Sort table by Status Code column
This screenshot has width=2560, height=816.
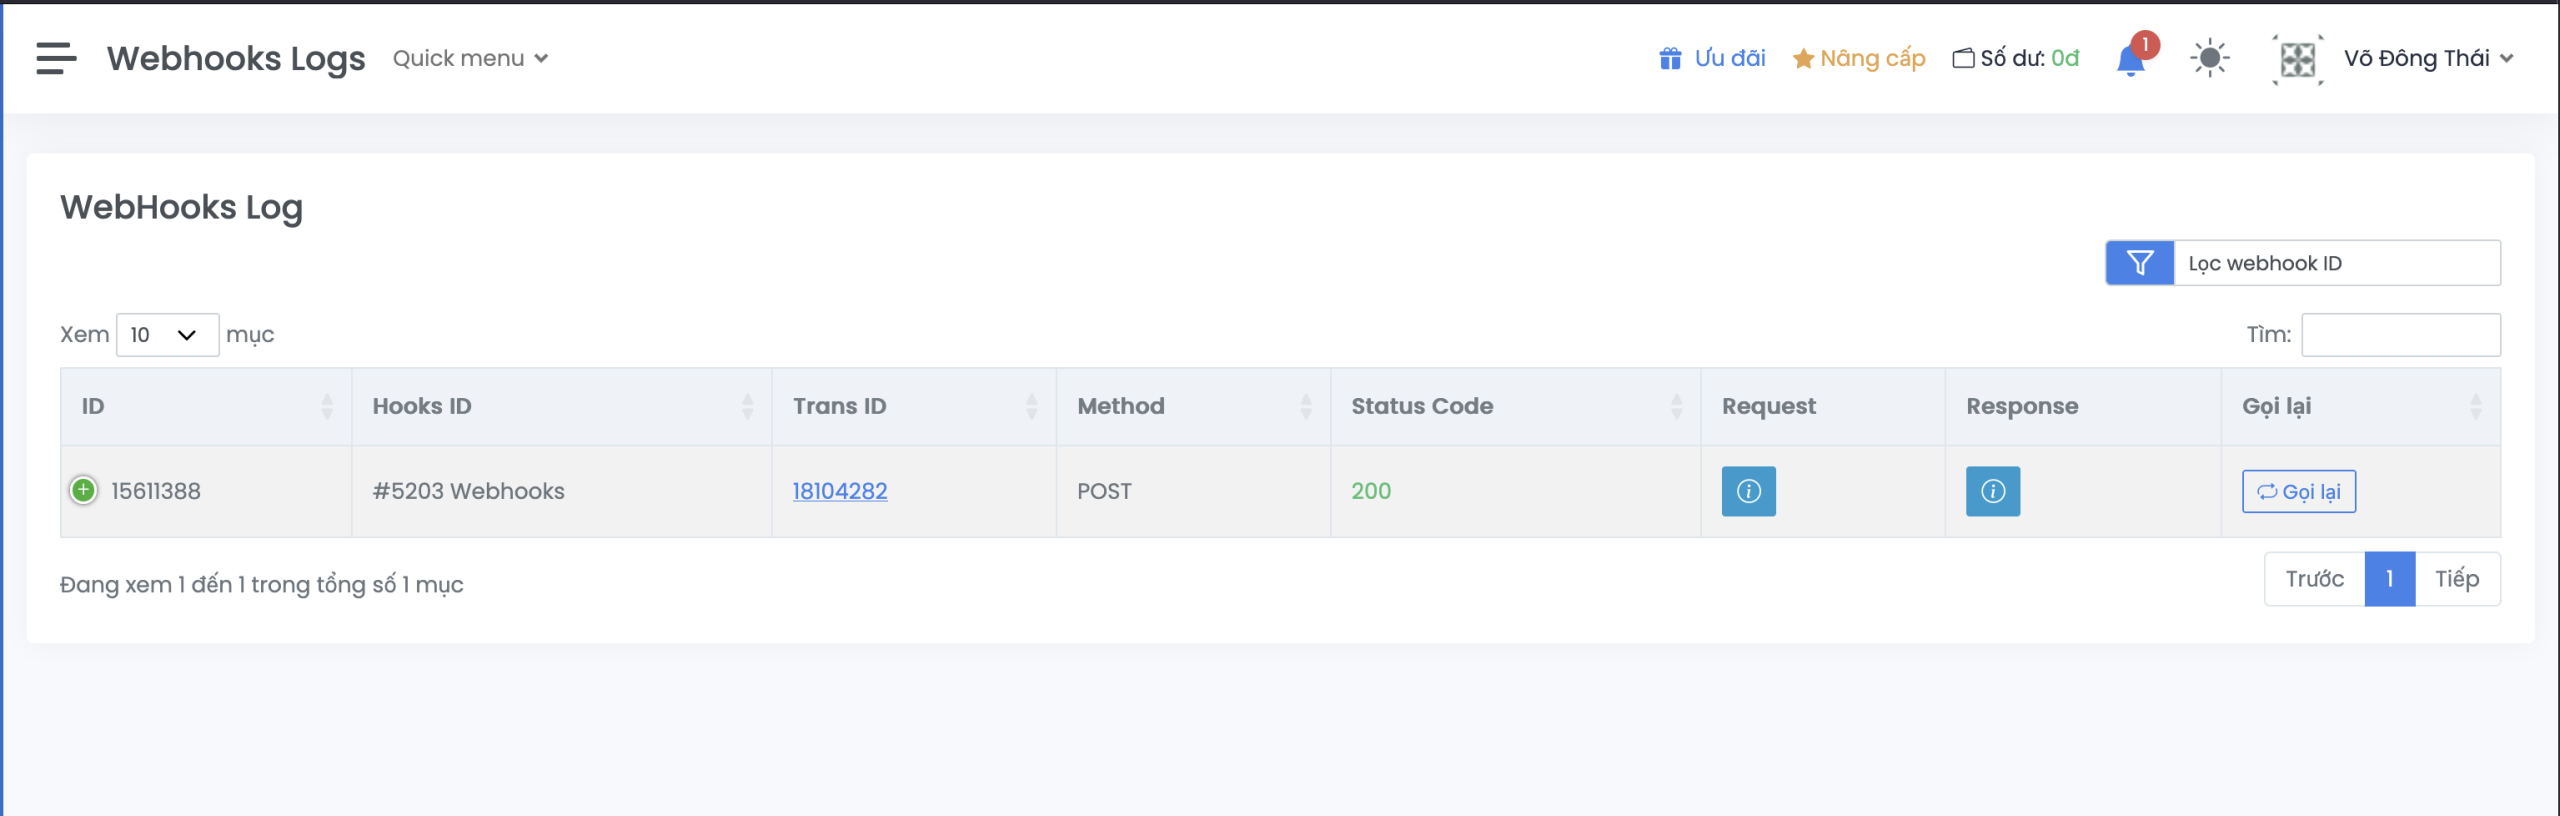1515,406
